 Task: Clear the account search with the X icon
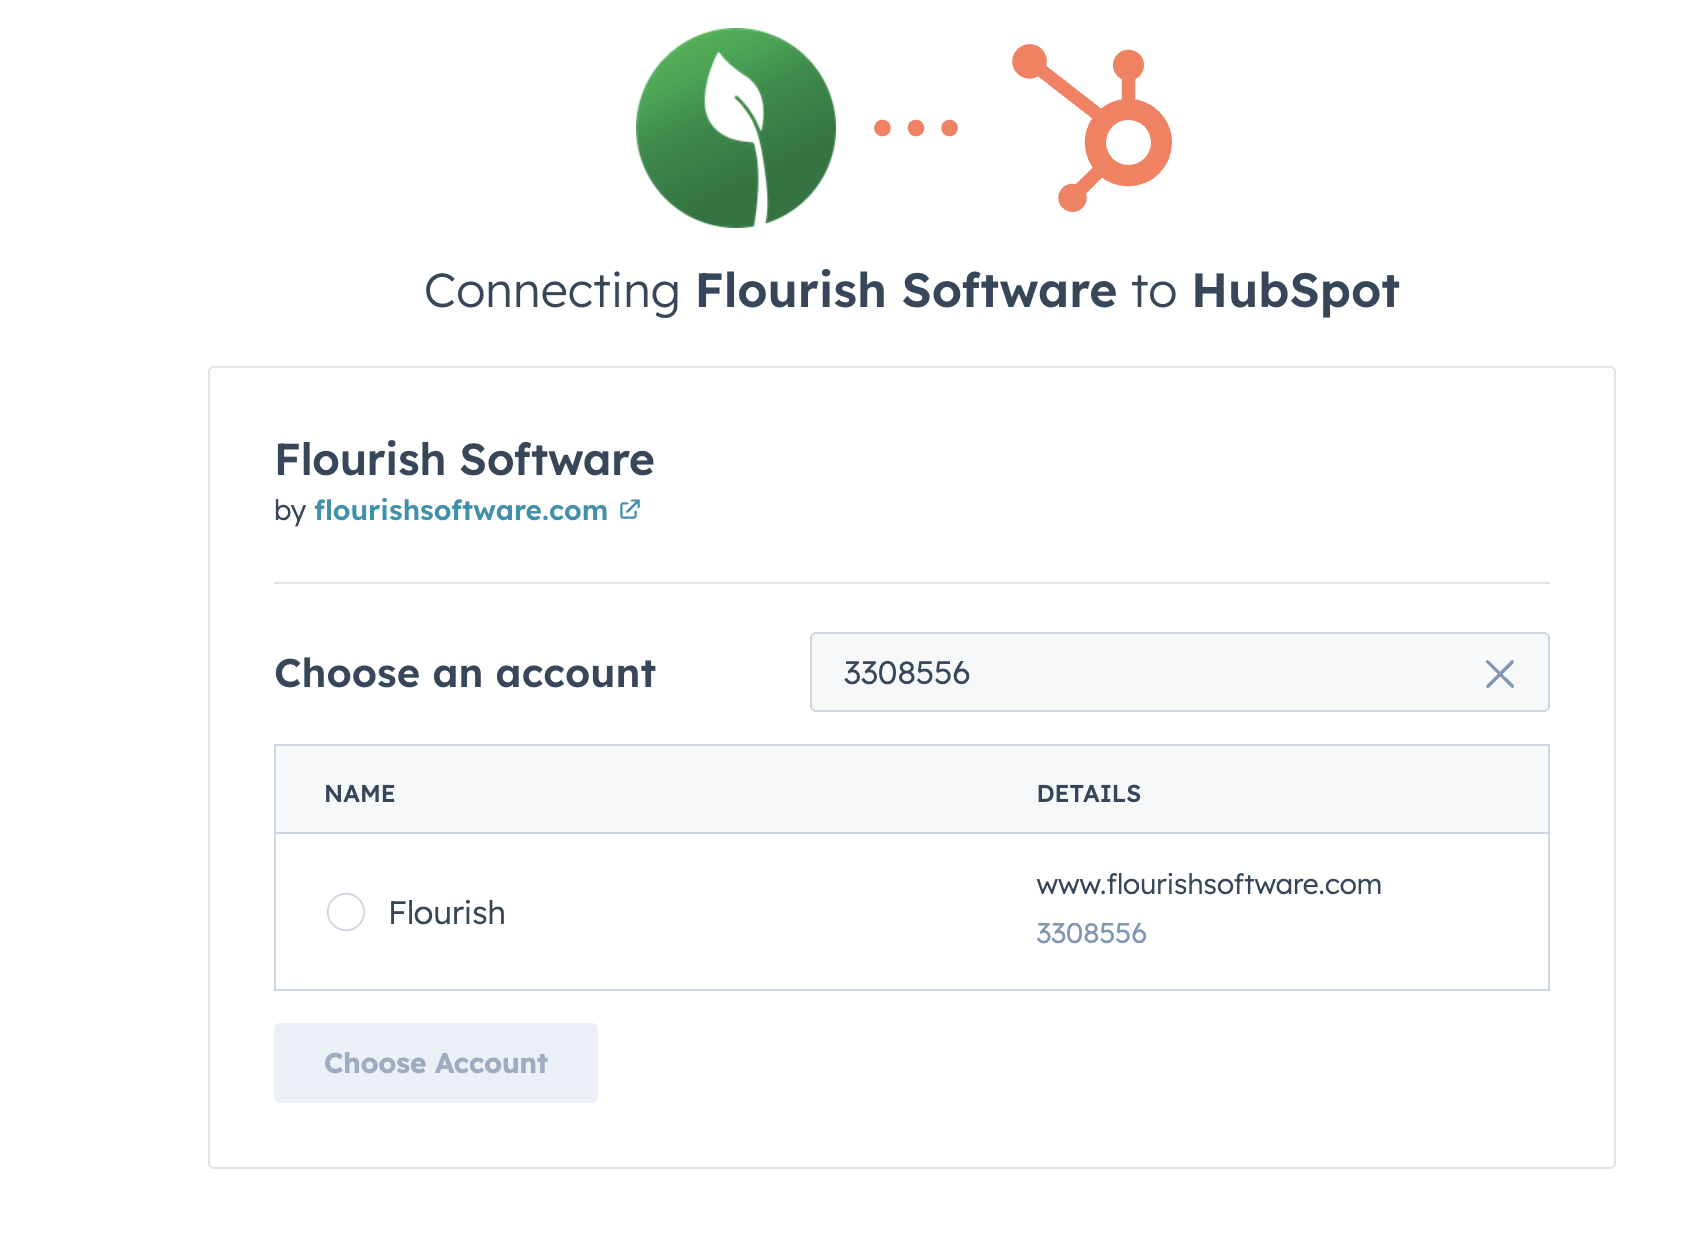[1499, 673]
